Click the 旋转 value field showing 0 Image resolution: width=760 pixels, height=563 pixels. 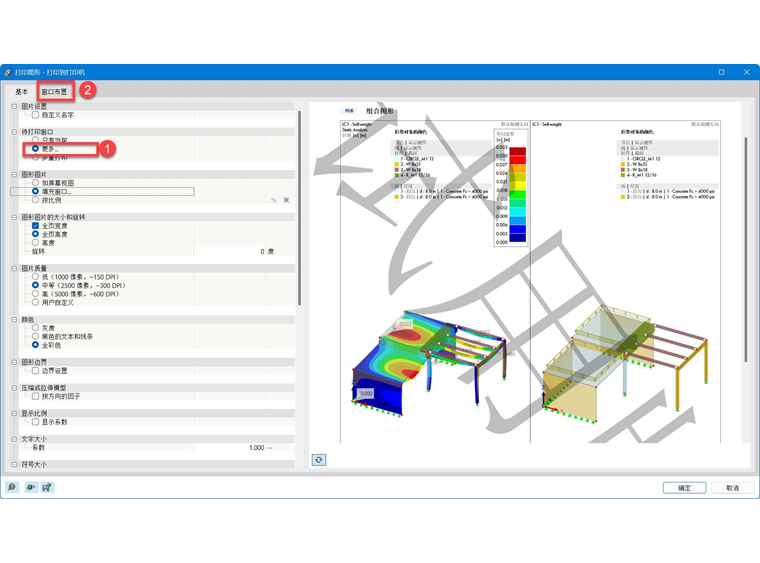[x=230, y=251]
